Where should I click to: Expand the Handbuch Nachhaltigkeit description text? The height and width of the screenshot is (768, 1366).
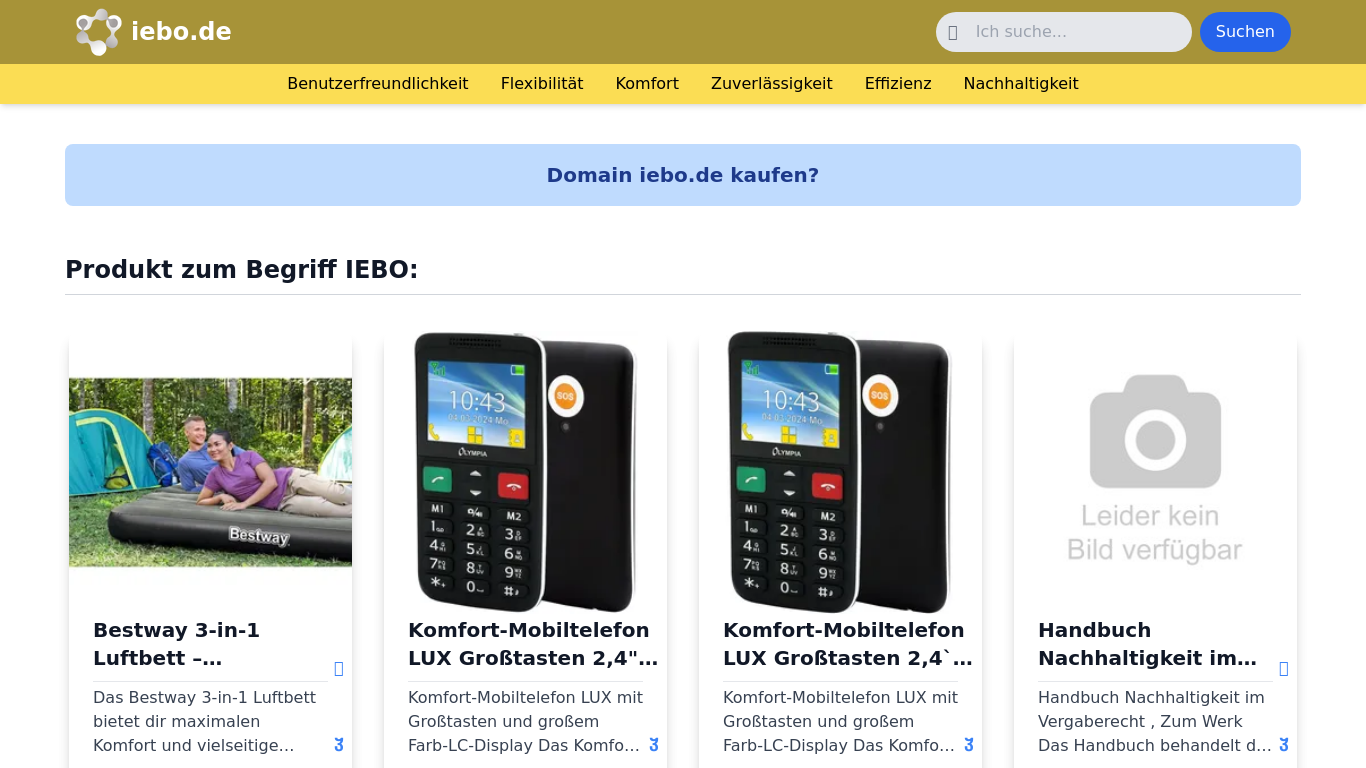1284,745
